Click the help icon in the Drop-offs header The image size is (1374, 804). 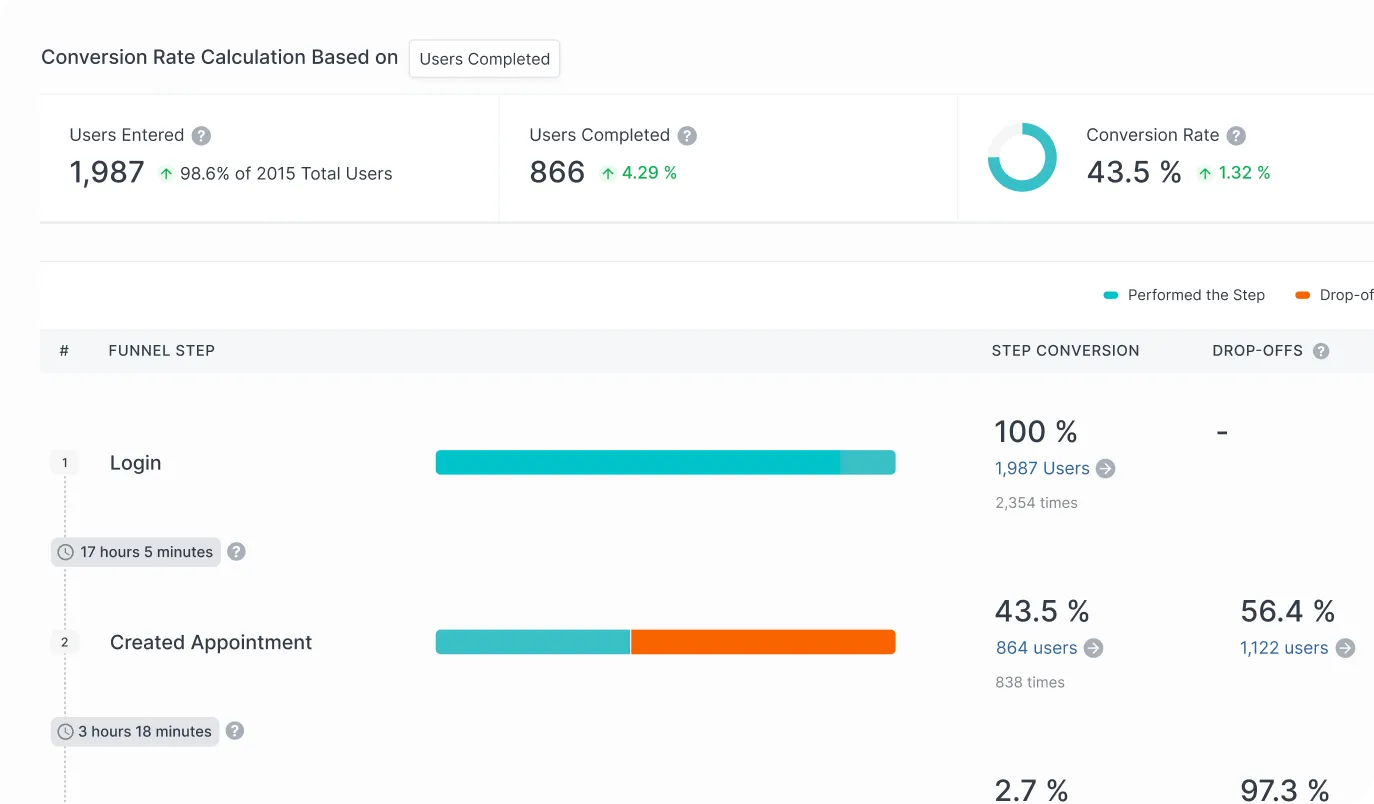coord(1322,350)
